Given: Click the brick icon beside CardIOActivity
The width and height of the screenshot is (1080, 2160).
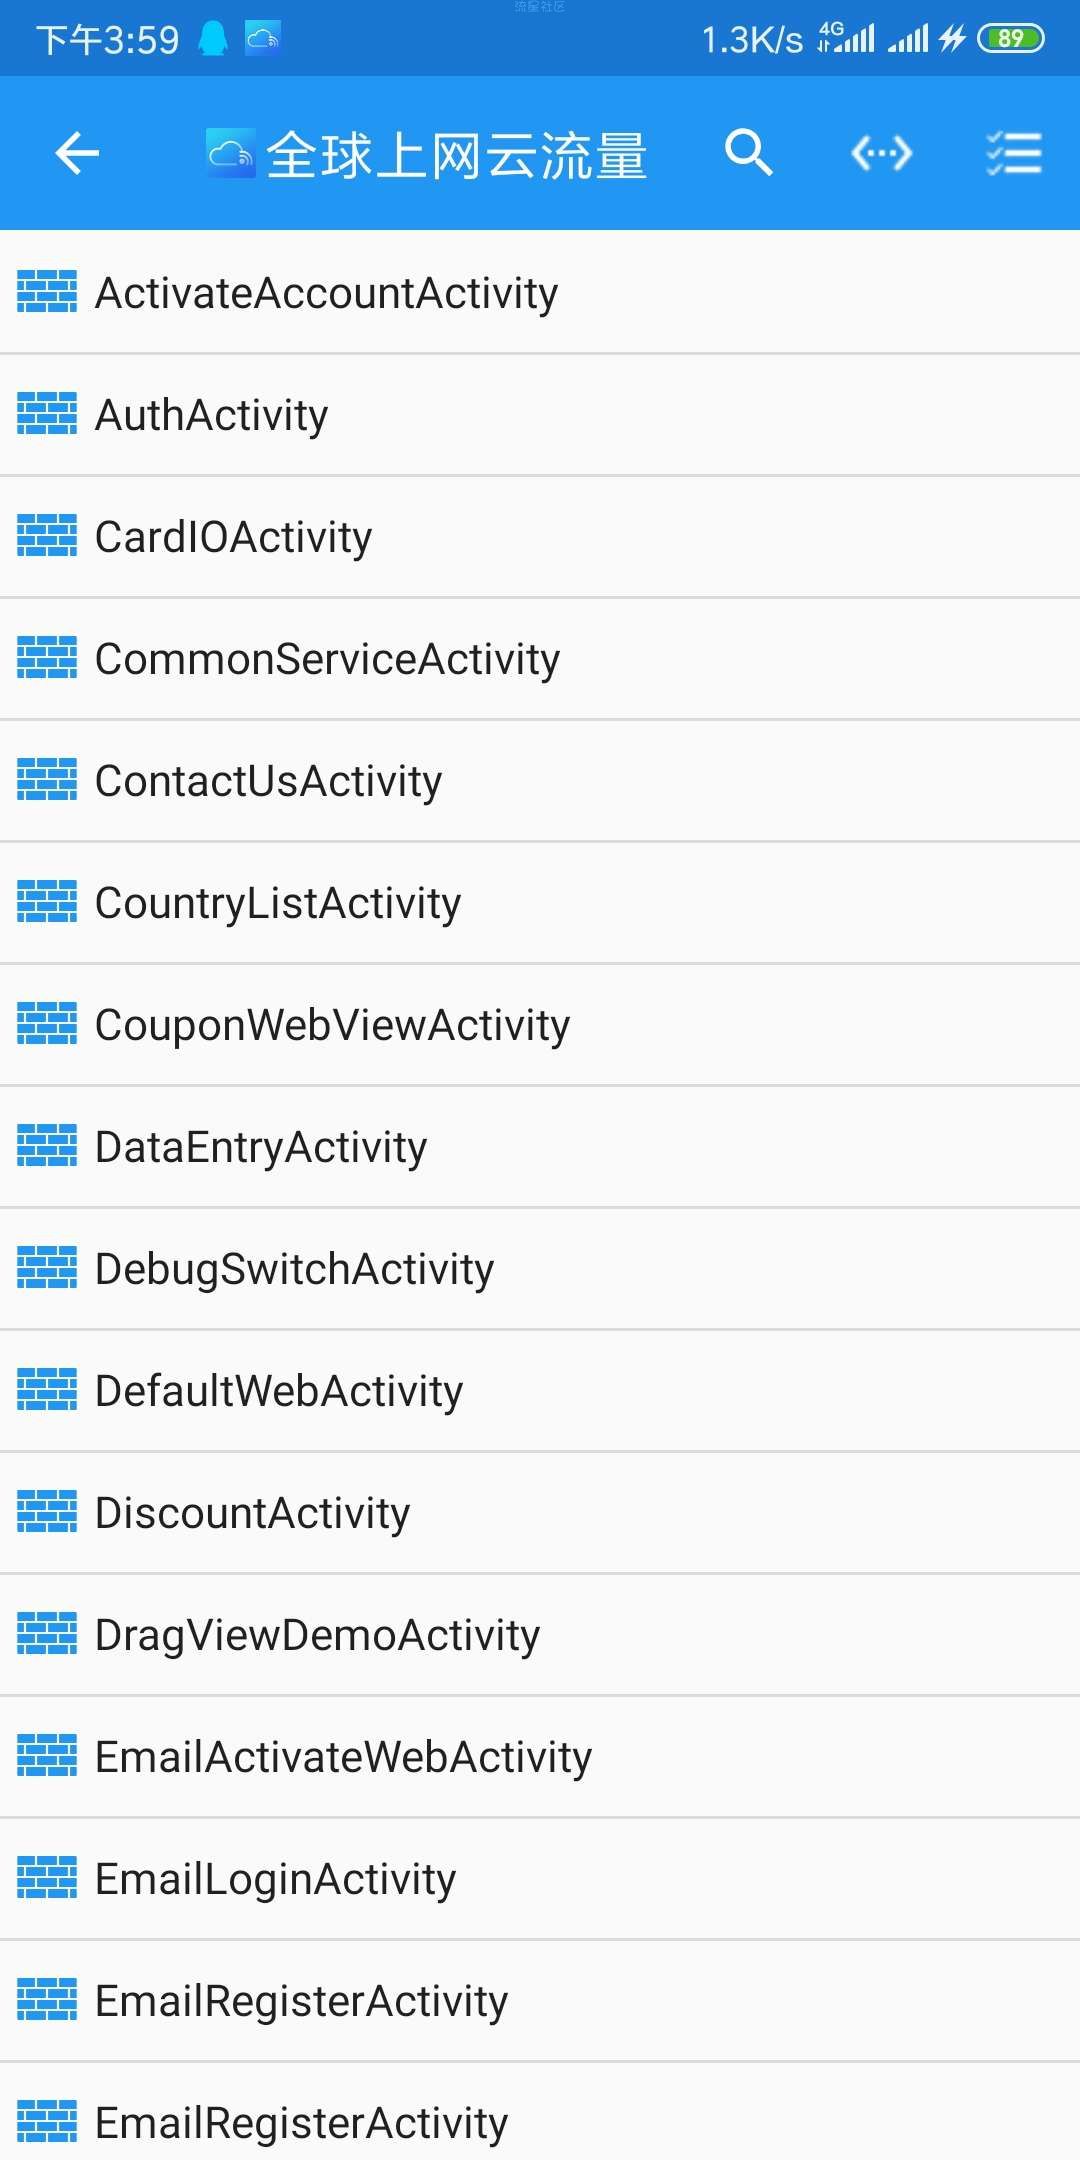Looking at the screenshot, I should (x=47, y=536).
